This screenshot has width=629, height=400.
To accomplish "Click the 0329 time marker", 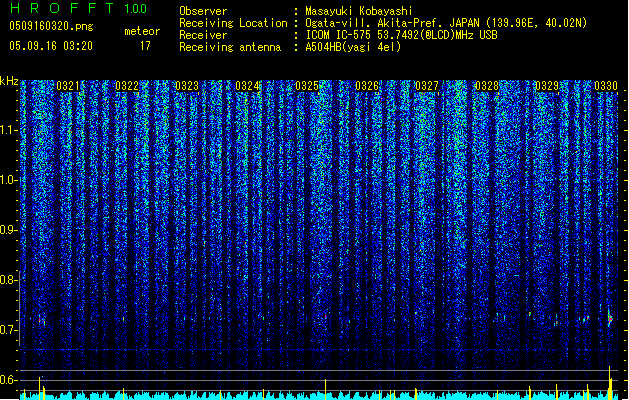I will 547,86.
